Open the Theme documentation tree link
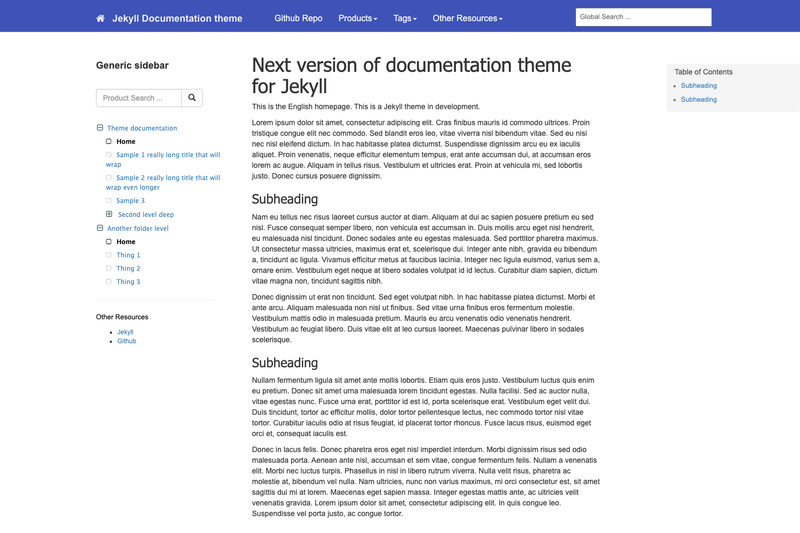800x533 pixels. (x=142, y=128)
